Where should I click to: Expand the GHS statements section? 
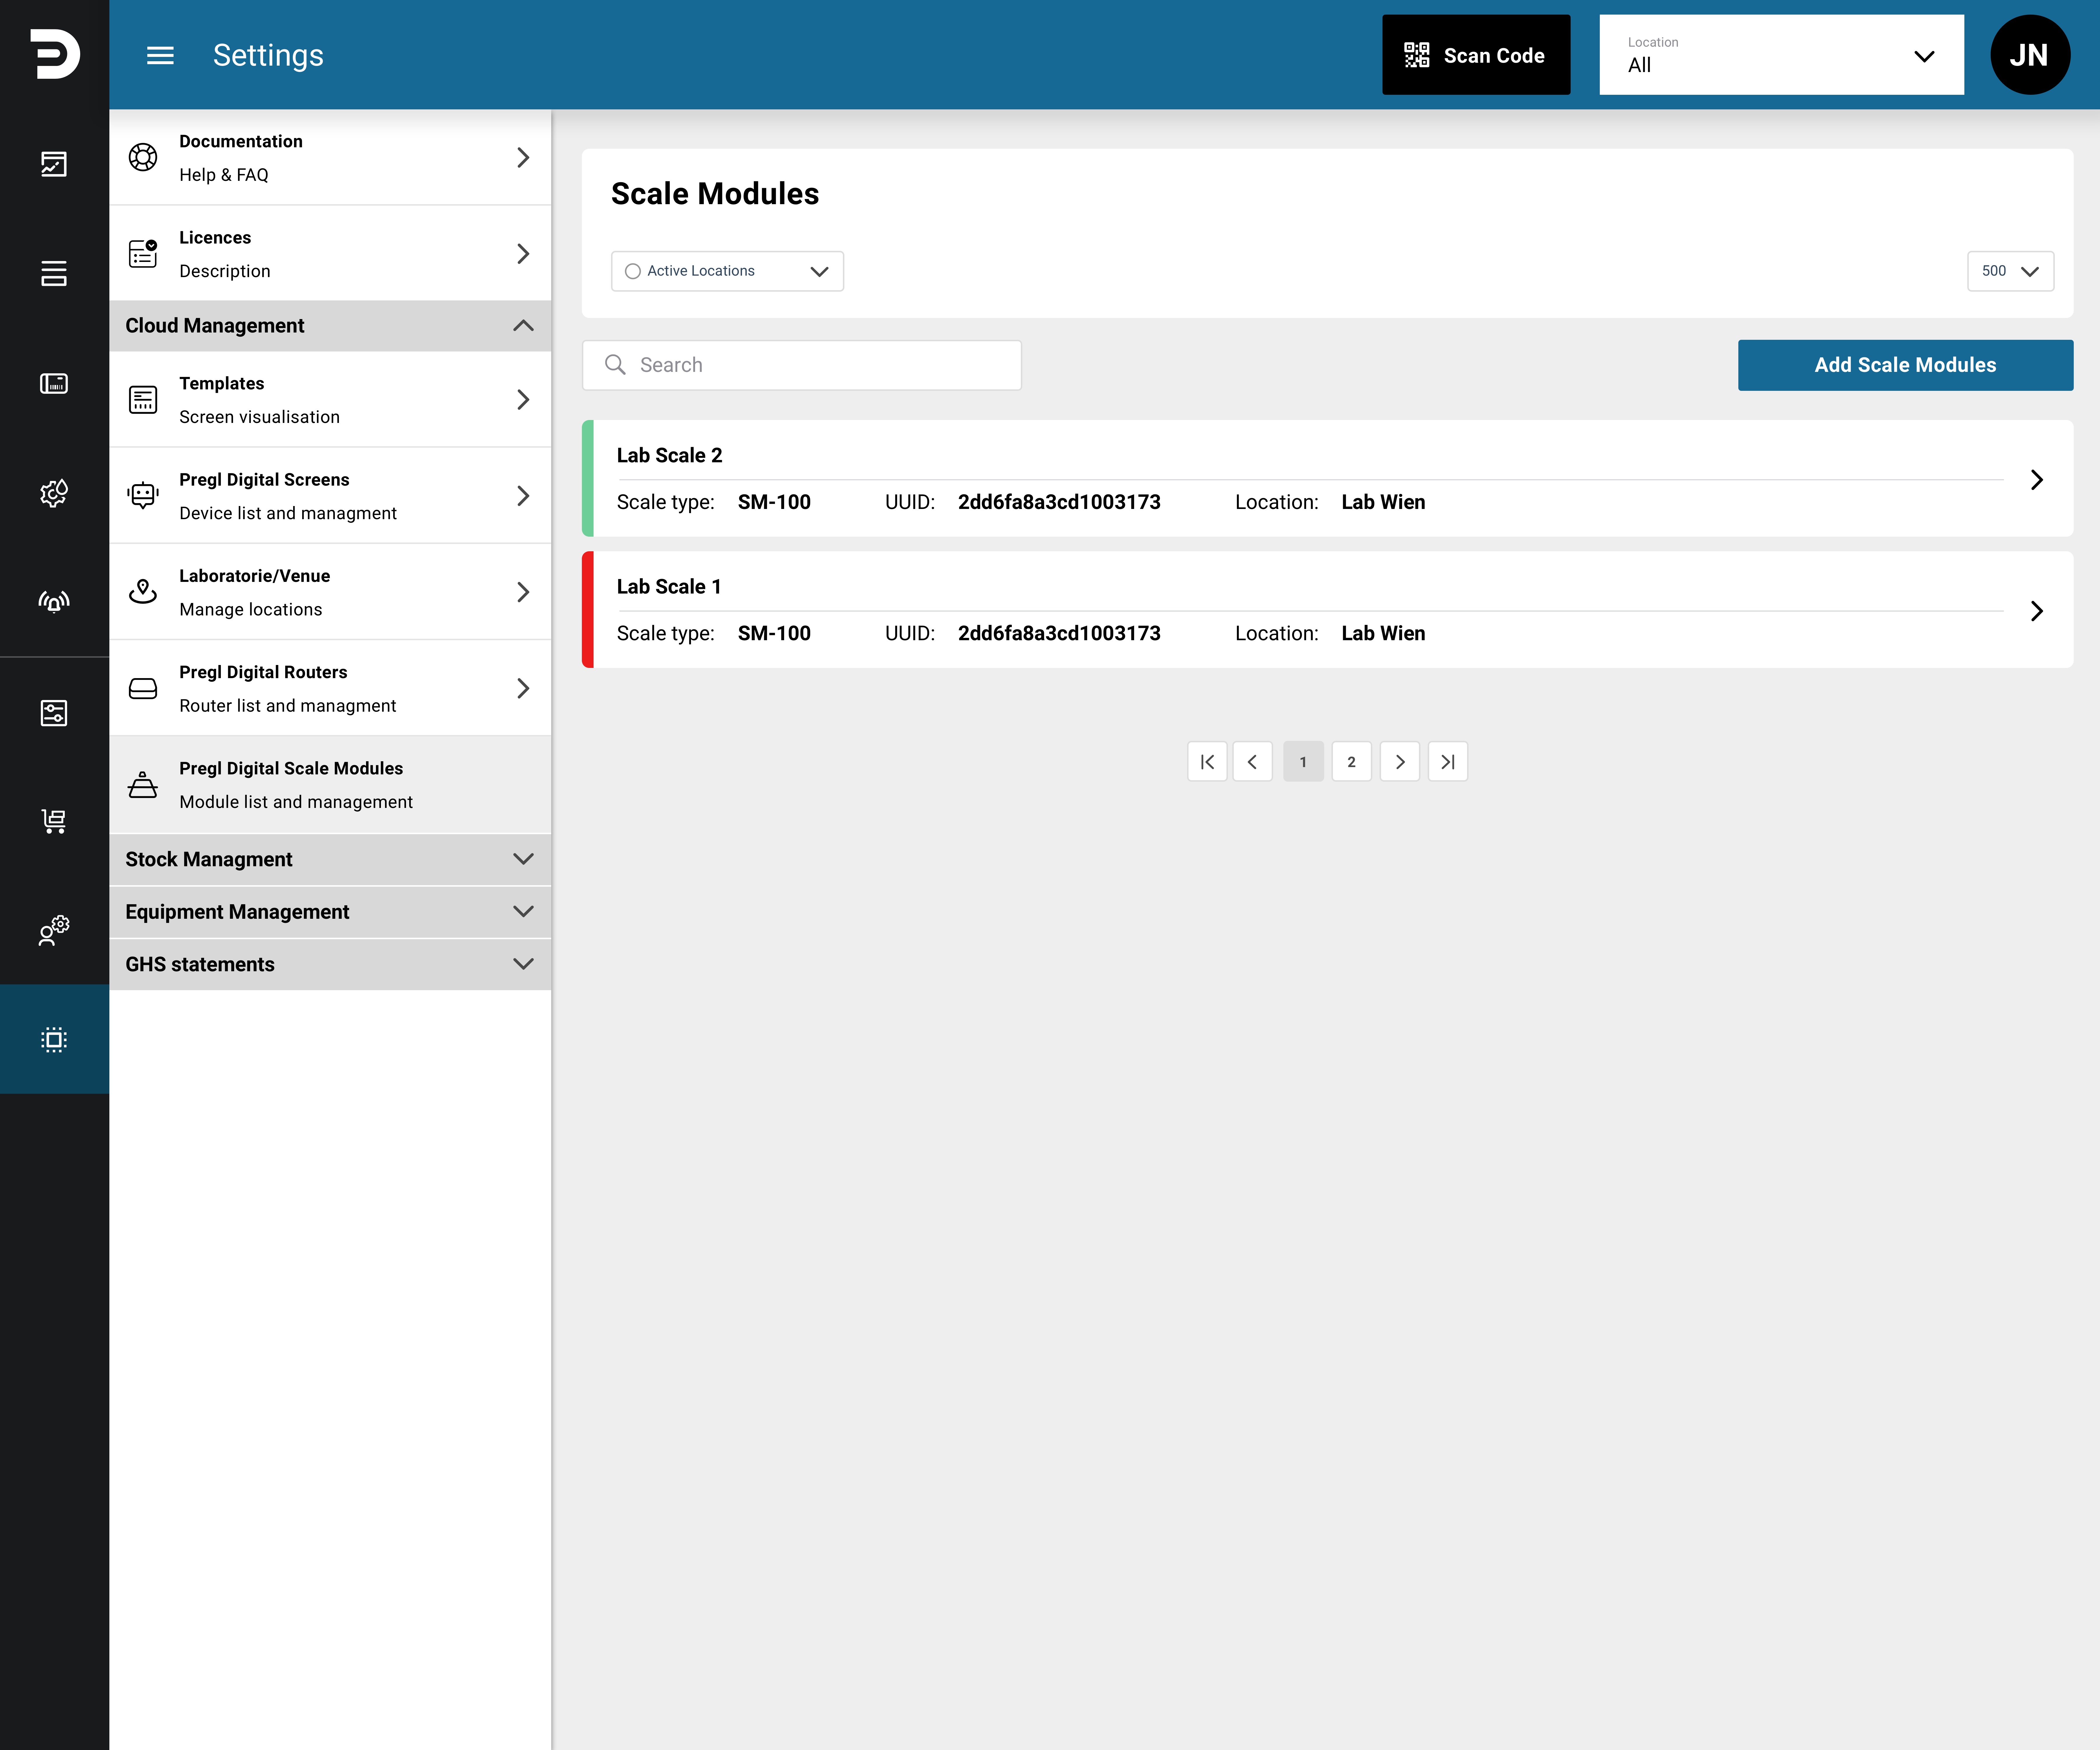(x=330, y=964)
